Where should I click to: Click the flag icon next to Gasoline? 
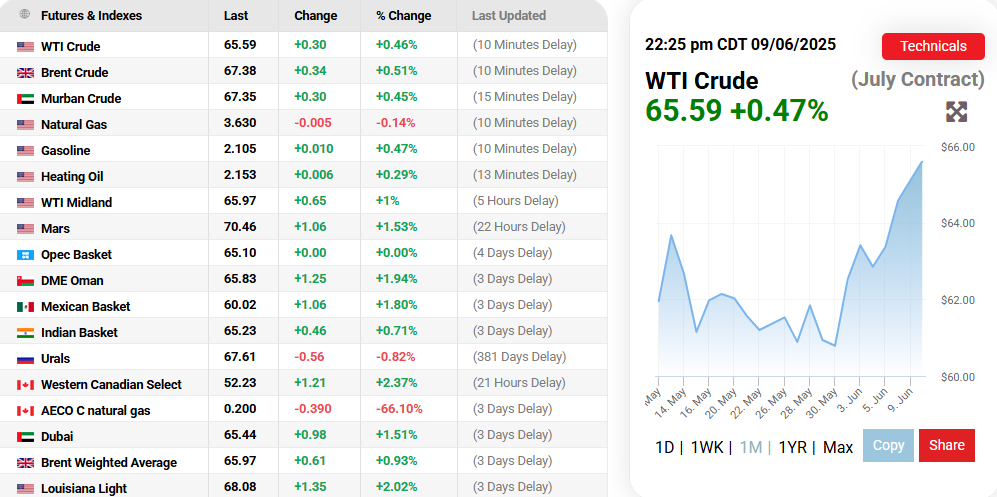coord(25,151)
